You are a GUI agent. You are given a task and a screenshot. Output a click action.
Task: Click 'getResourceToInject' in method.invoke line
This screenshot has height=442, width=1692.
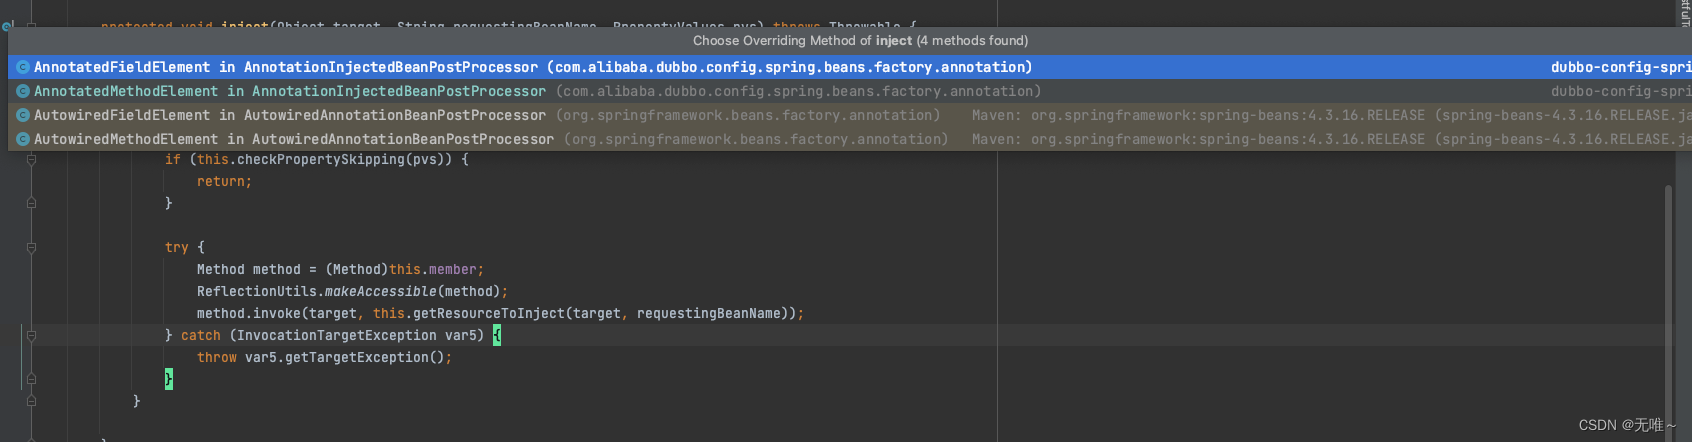click(x=489, y=314)
